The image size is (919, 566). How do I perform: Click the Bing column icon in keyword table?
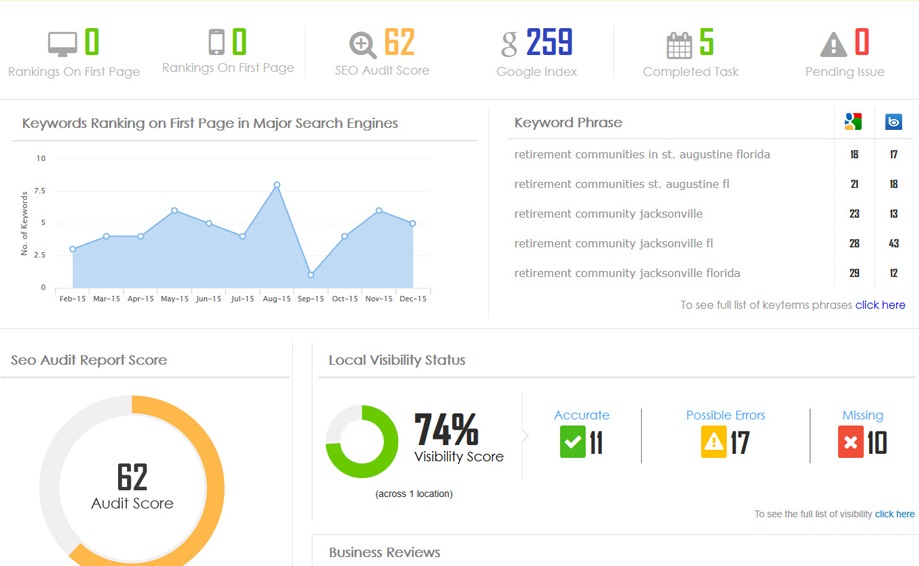(x=893, y=122)
